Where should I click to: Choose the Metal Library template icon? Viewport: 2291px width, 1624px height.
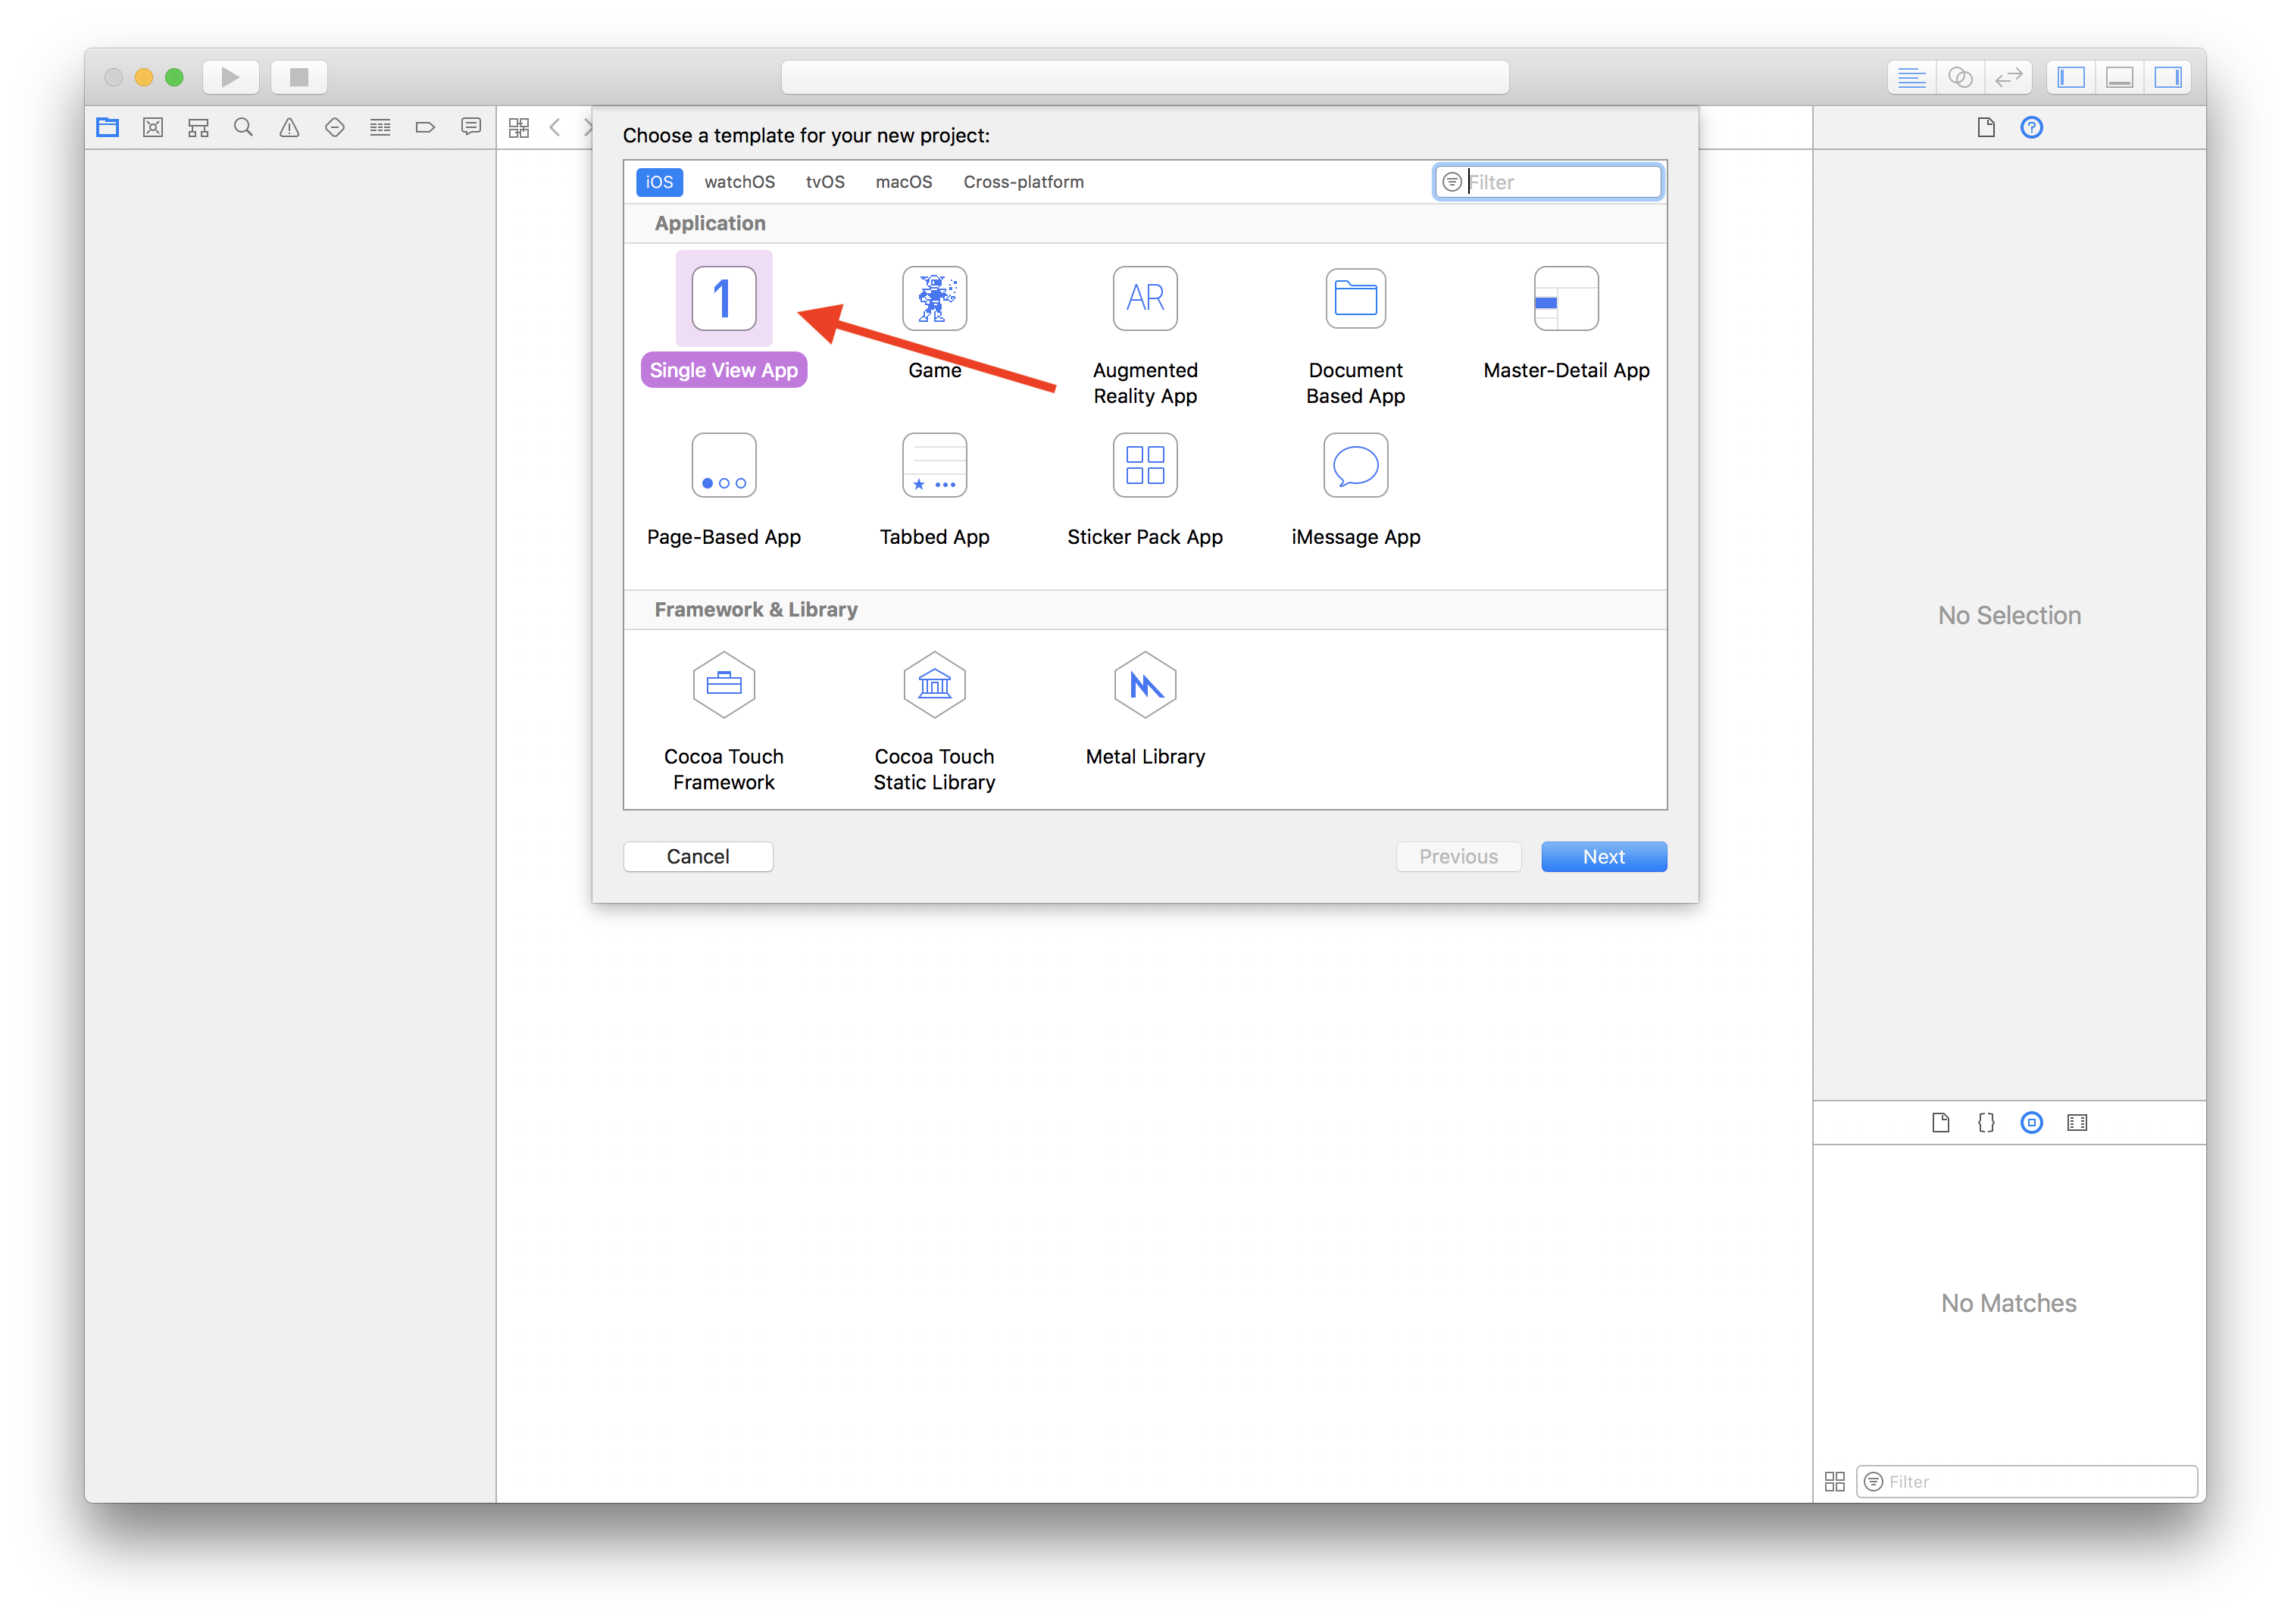pos(1145,685)
